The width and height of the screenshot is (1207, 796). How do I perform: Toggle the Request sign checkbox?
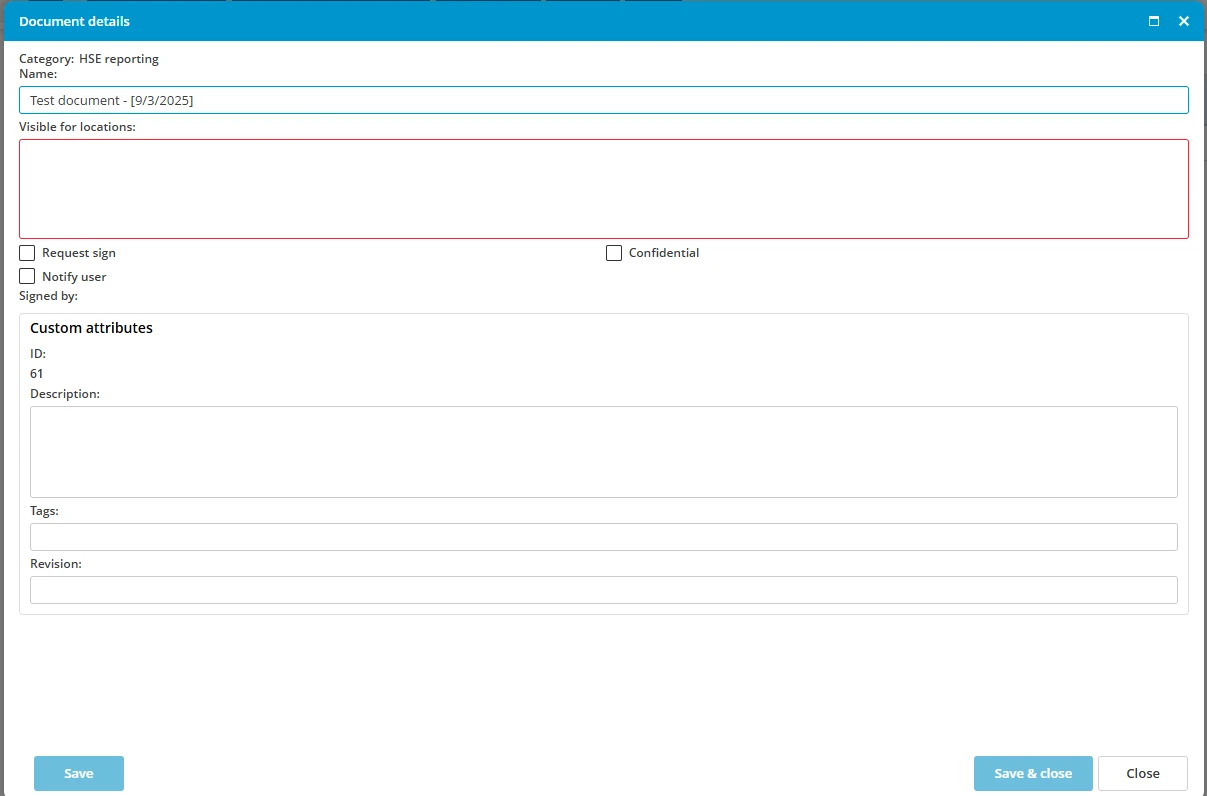pyautogui.click(x=27, y=253)
